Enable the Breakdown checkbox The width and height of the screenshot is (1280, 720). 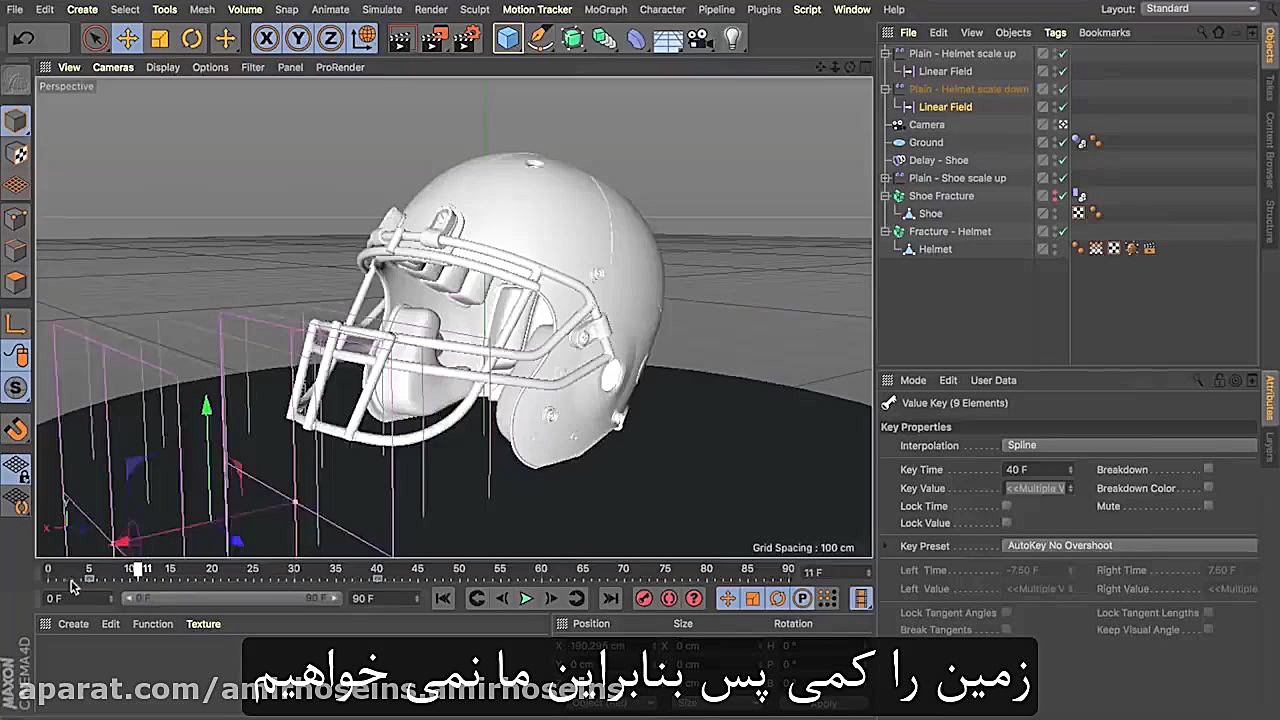tap(1207, 469)
